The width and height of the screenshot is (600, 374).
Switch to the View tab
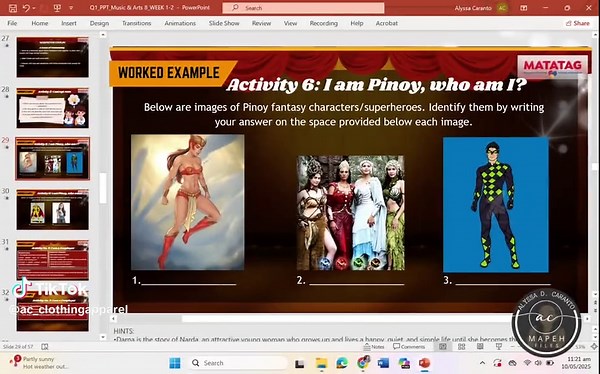click(290, 23)
